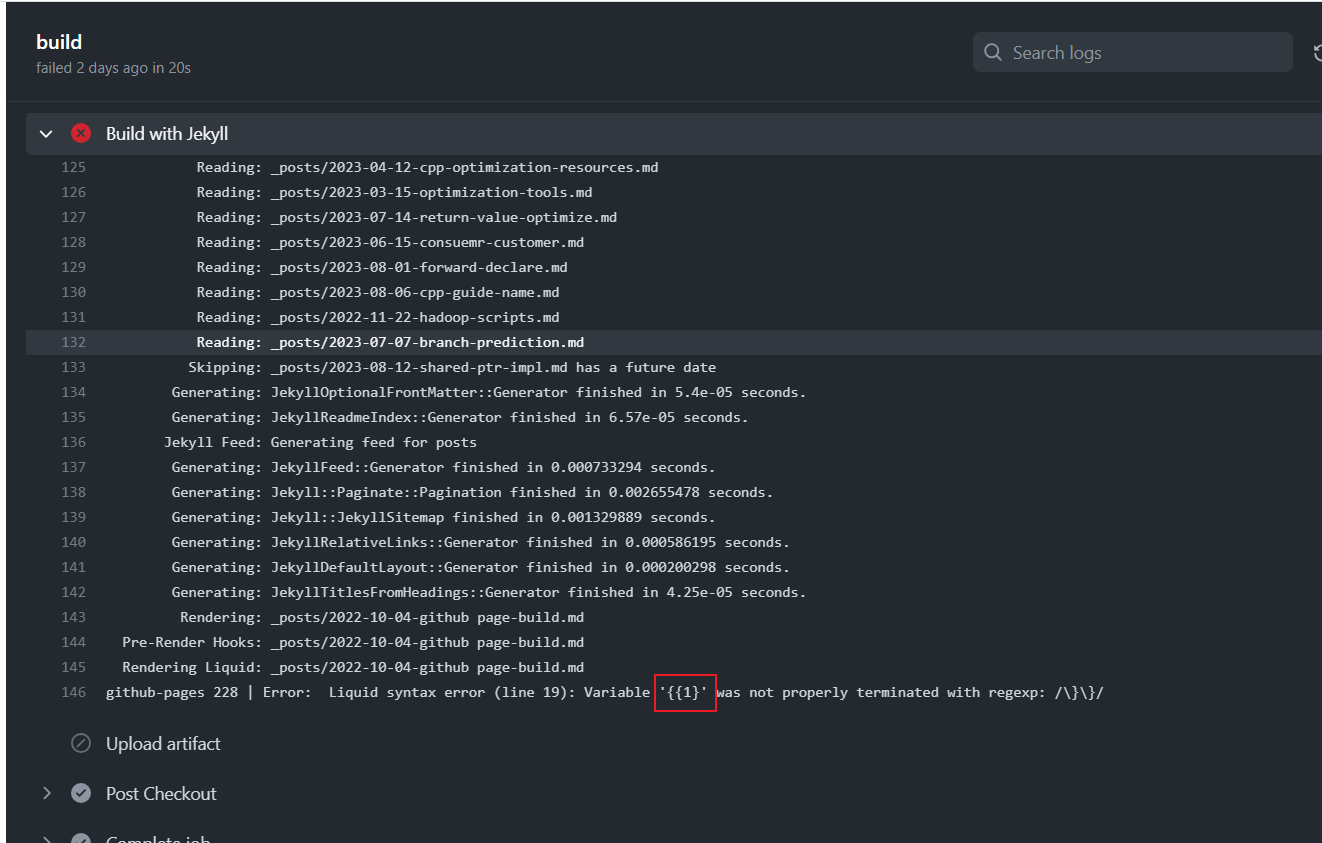The width and height of the screenshot is (1322, 843).
Task: Click log line number 132
Action: (73, 342)
